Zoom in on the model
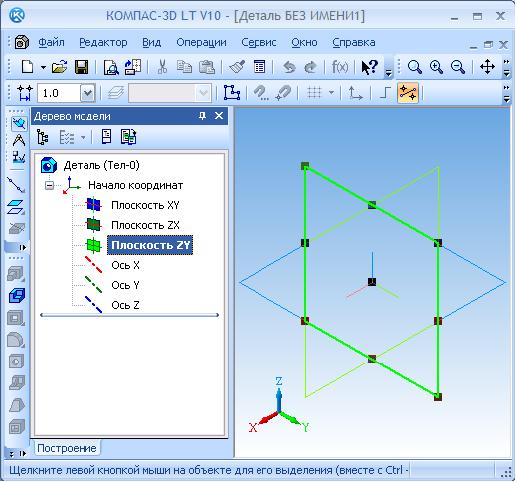This screenshot has width=516, height=482. click(x=436, y=67)
